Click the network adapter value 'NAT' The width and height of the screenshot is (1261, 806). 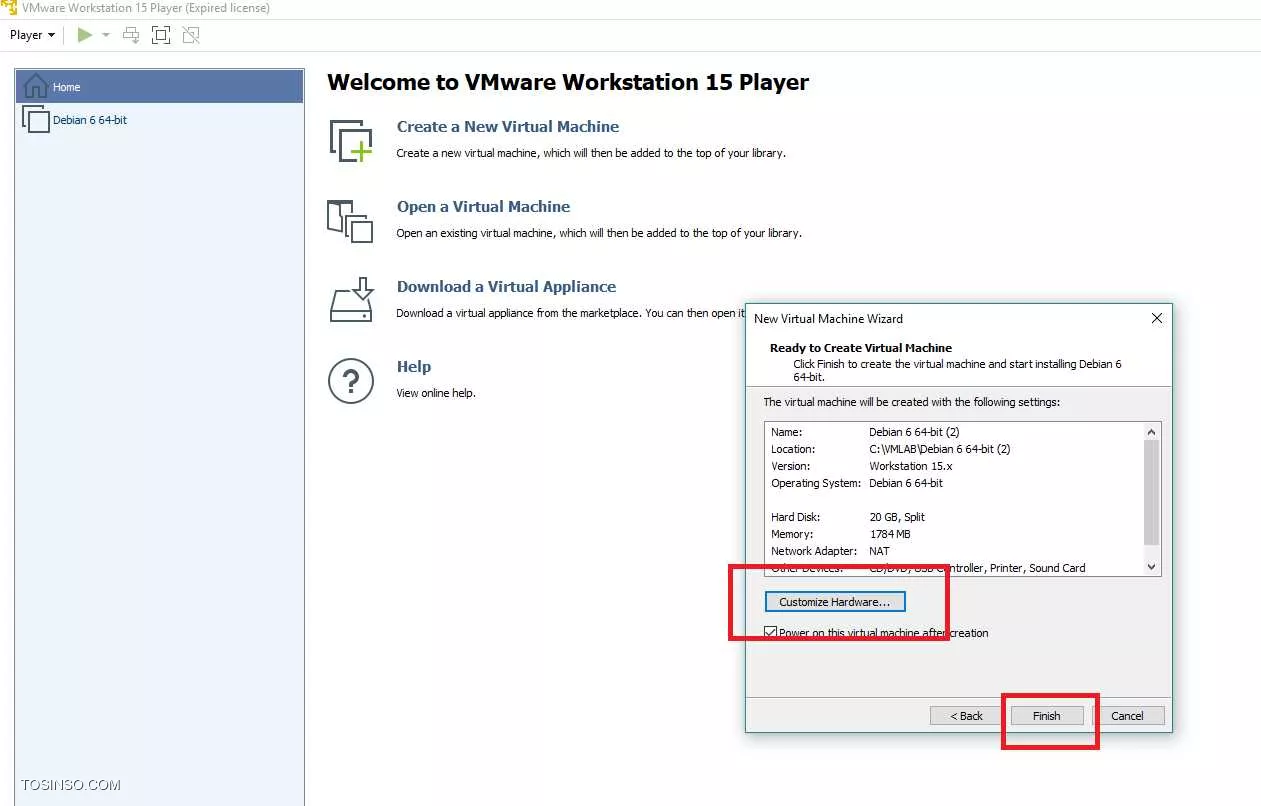[x=879, y=551]
